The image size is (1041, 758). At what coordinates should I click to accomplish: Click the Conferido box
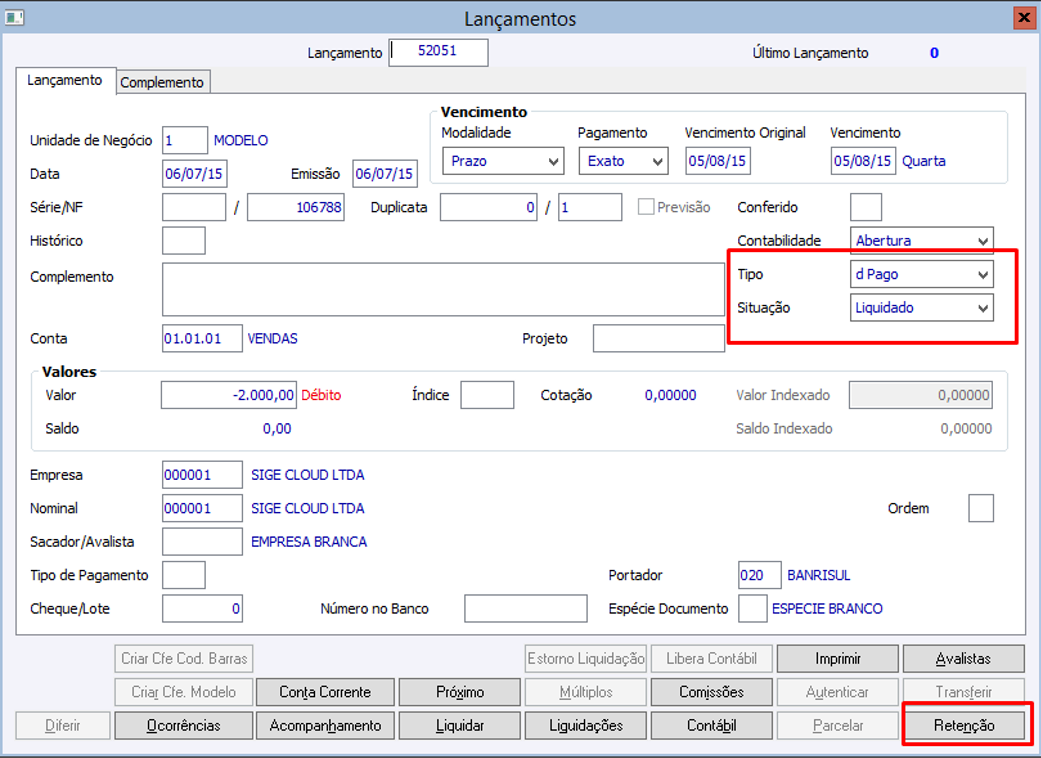[x=866, y=207]
